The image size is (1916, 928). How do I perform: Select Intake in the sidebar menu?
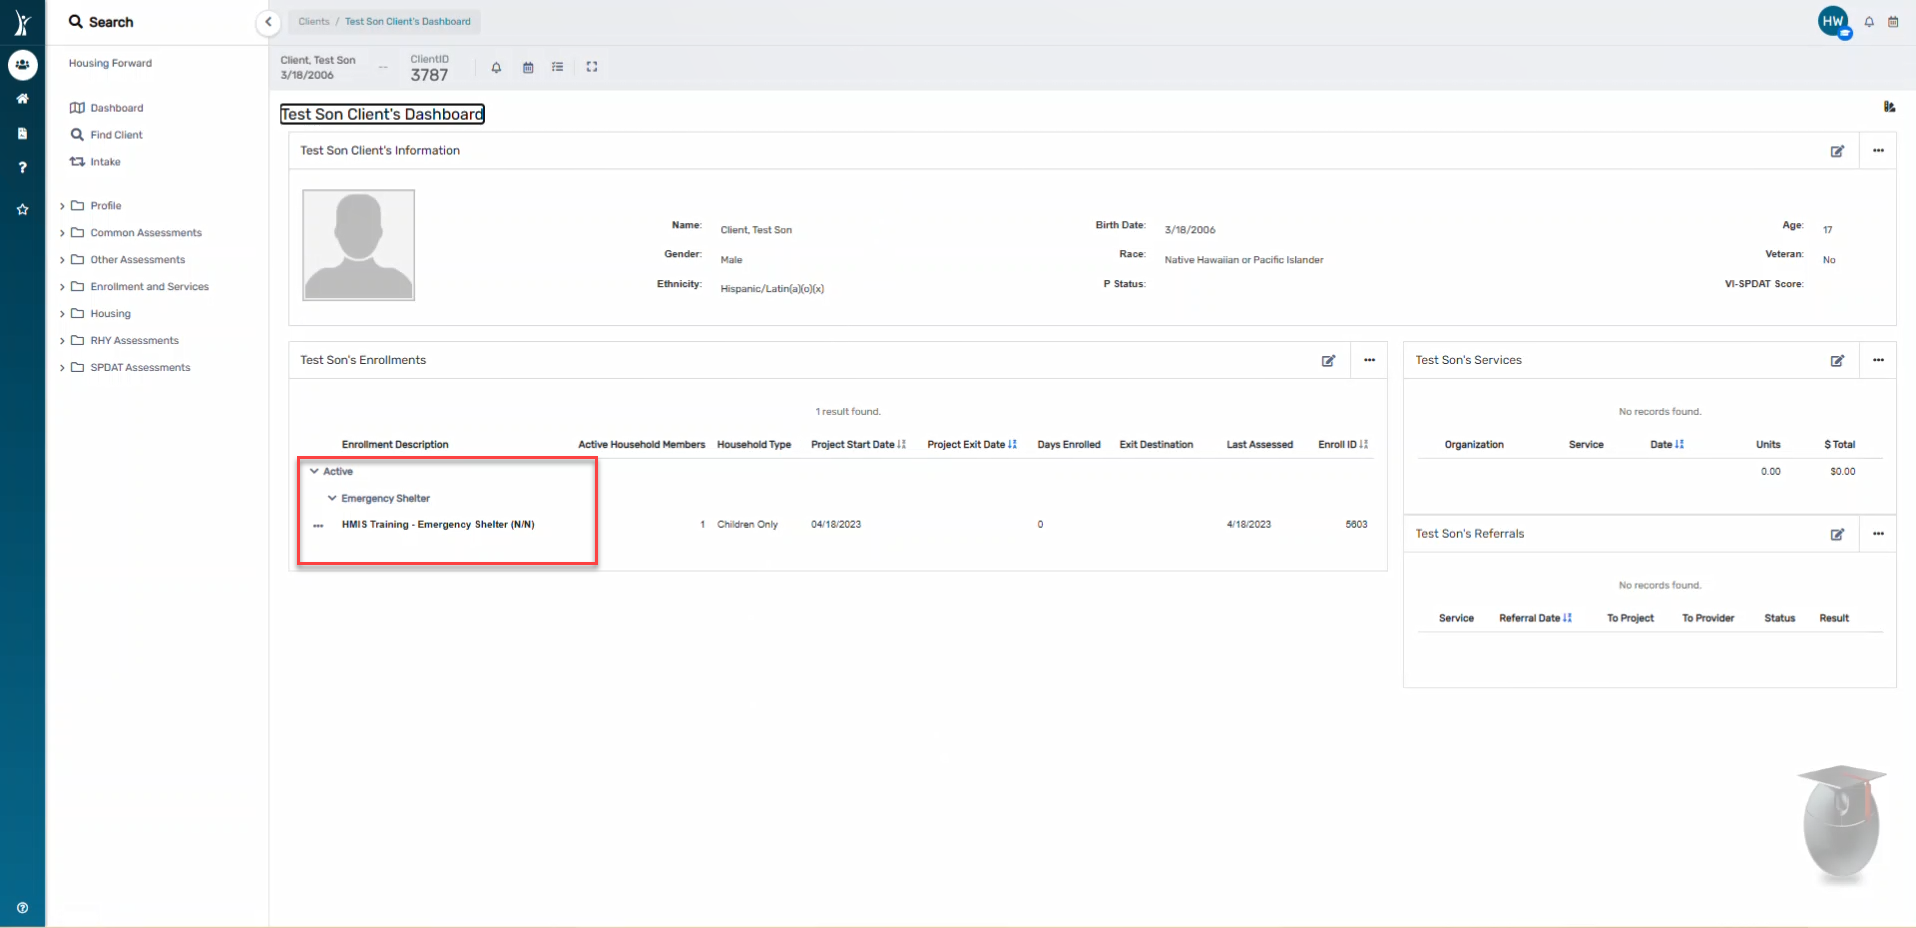(105, 162)
